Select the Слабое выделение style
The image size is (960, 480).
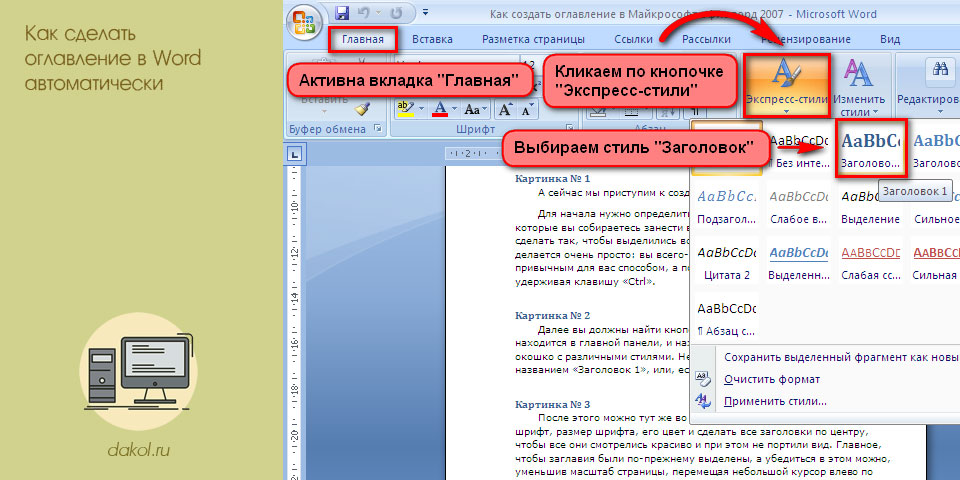(x=799, y=205)
